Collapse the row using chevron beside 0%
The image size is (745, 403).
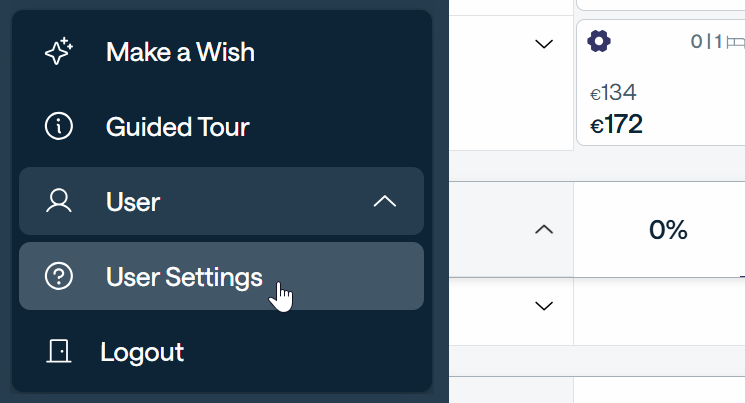[x=544, y=230]
